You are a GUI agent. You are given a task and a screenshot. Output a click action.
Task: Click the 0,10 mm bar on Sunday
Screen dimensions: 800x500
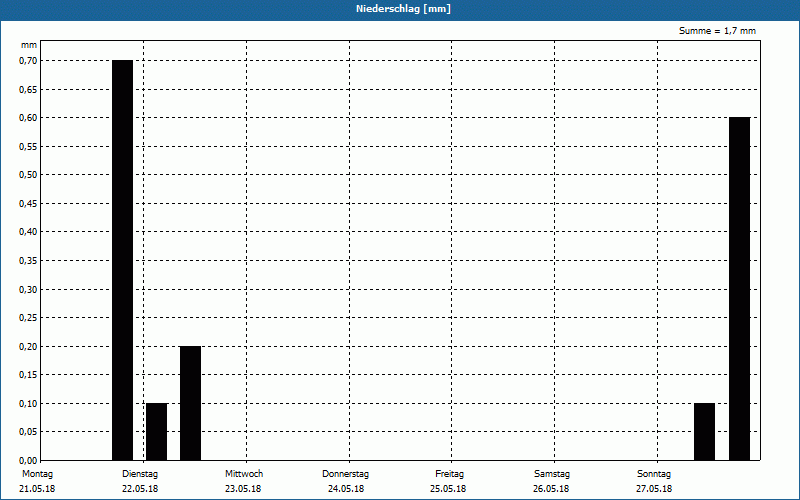coord(705,432)
